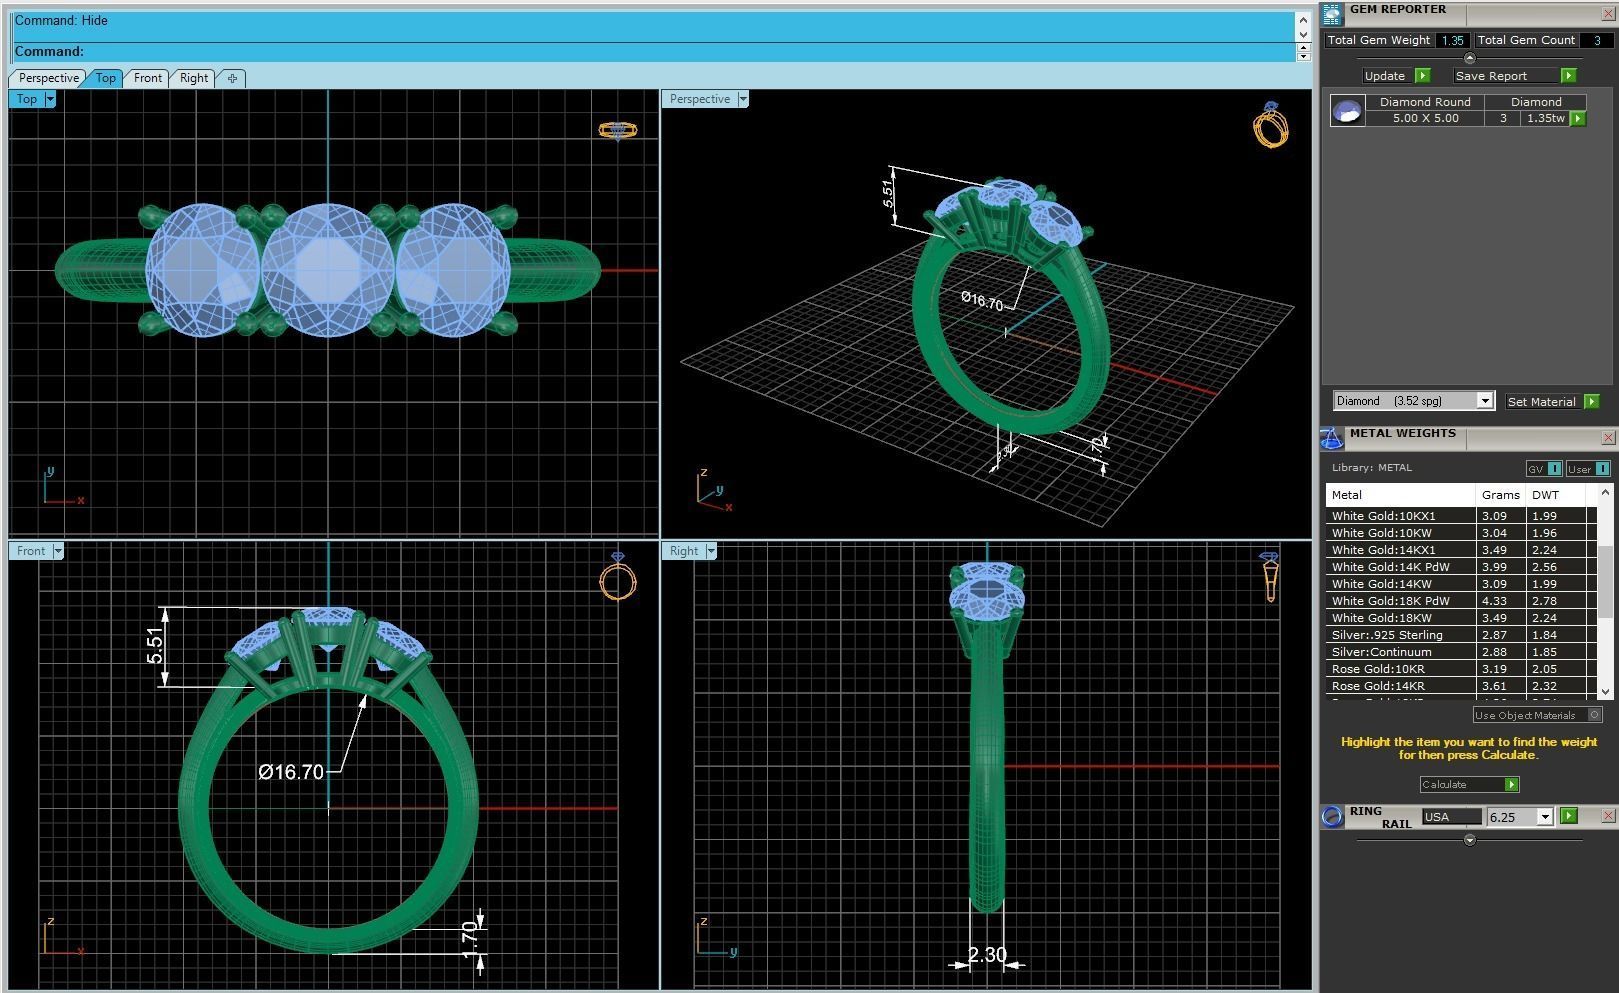Viewport: 1619px width, 993px height.
Task: Switch to the Top tab
Action: pos(105,78)
